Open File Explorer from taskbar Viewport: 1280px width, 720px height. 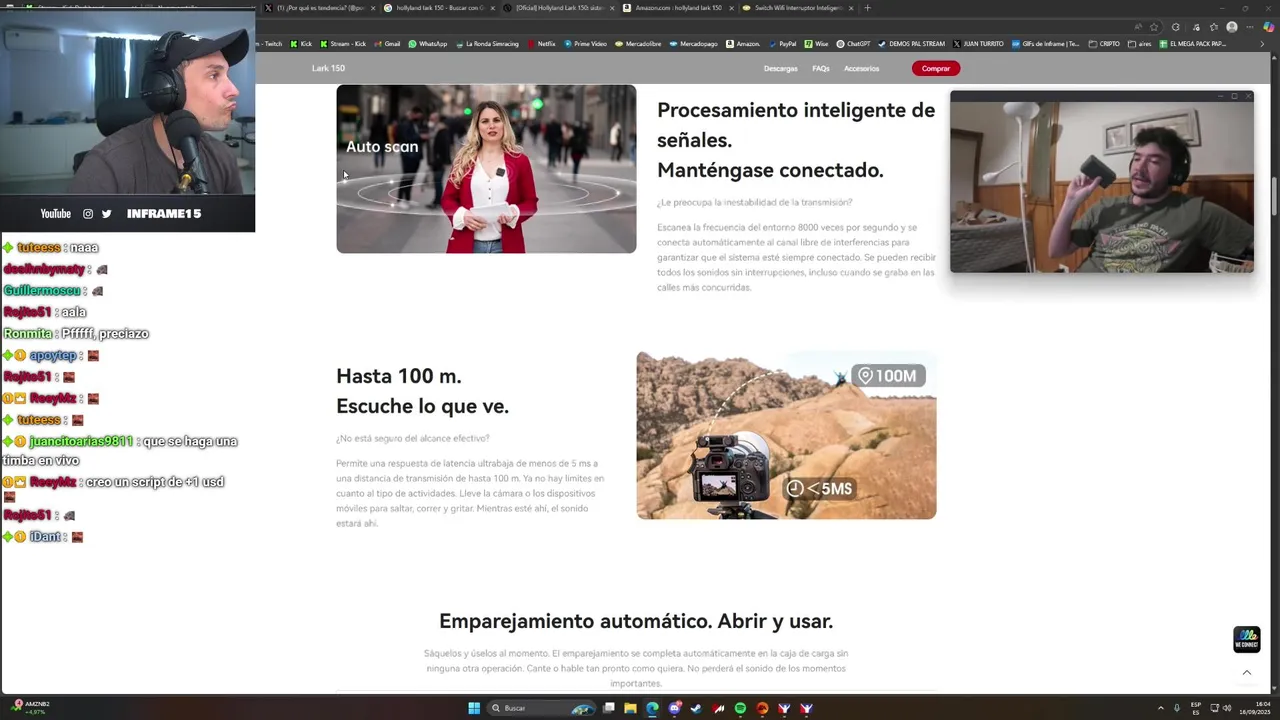click(630, 708)
